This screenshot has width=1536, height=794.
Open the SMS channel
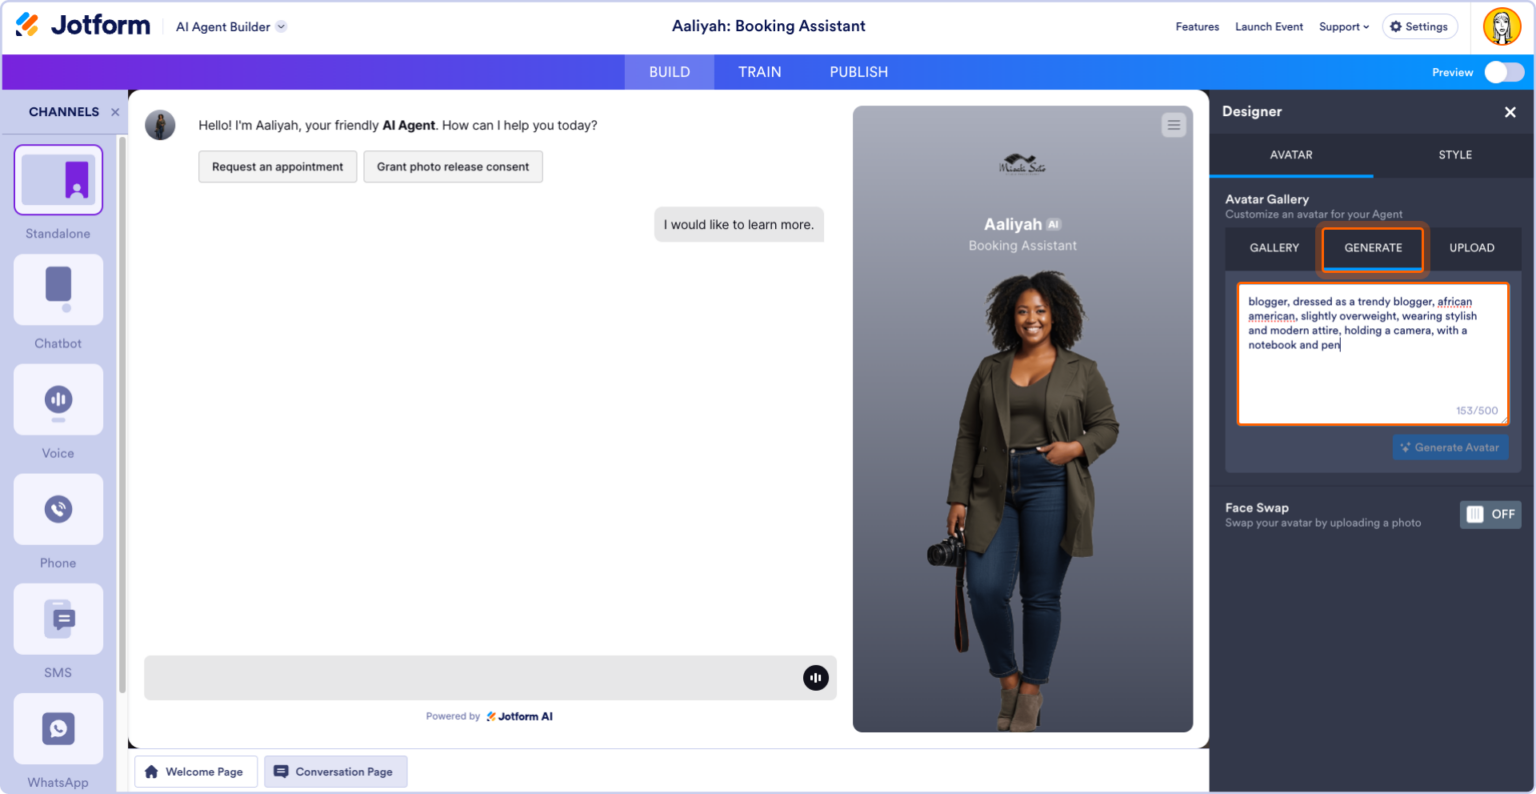pyautogui.click(x=57, y=618)
